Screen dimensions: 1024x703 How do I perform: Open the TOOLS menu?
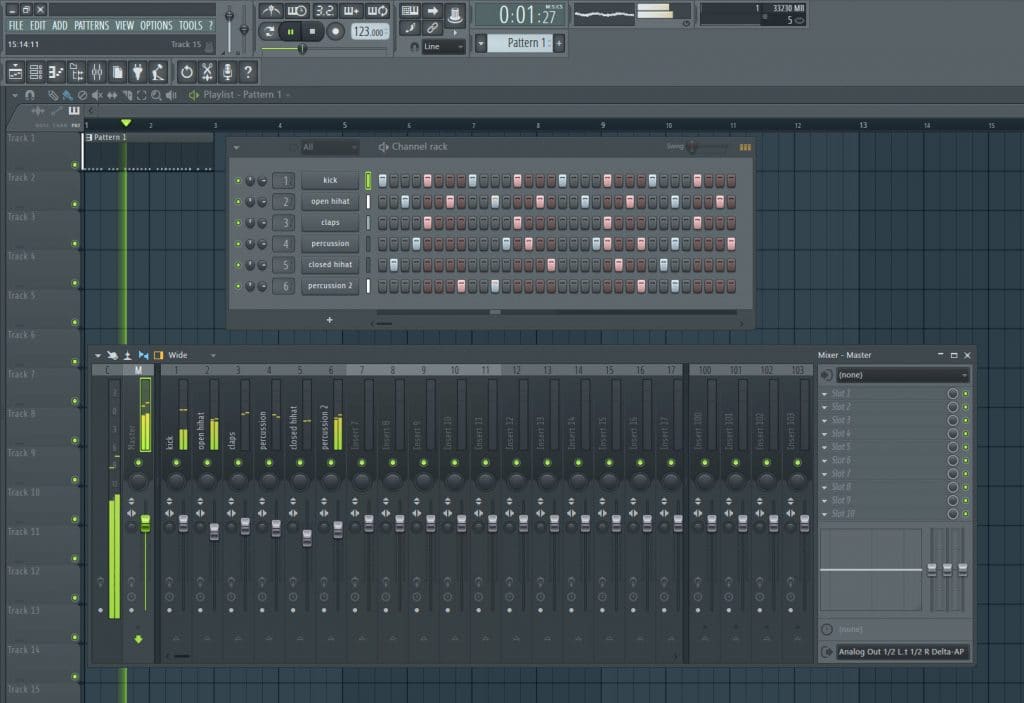tap(191, 25)
